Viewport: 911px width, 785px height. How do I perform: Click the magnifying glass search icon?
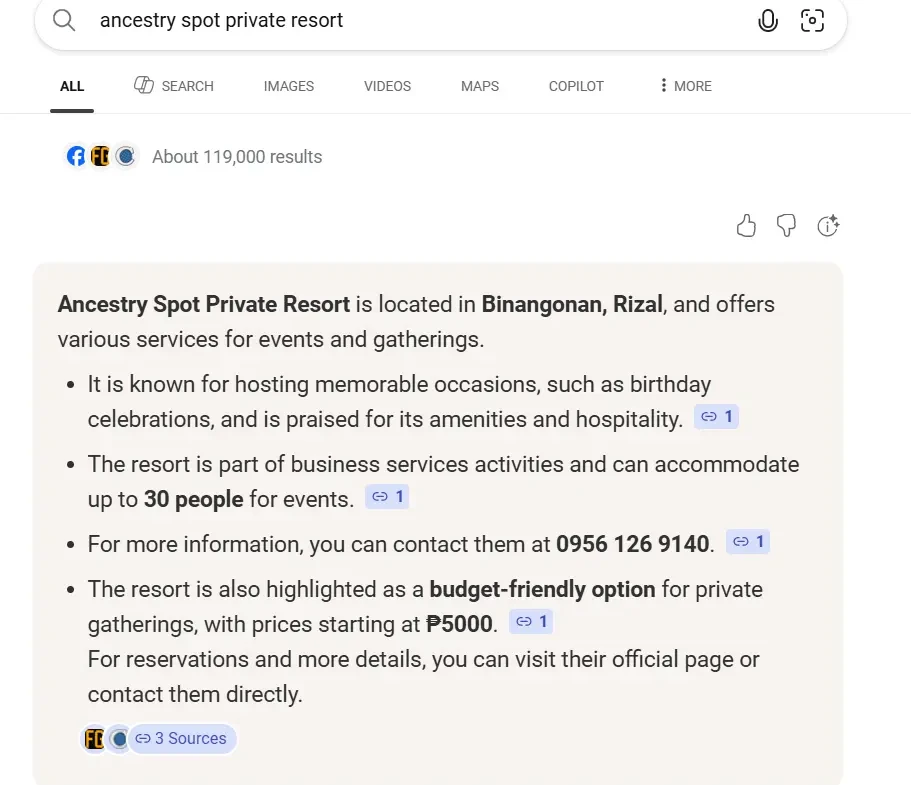[64, 21]
